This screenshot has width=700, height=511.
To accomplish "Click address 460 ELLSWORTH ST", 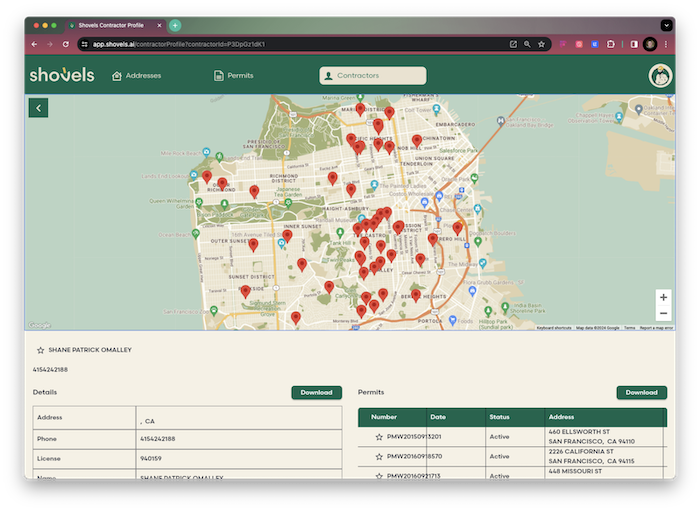I will coord(579,432).
